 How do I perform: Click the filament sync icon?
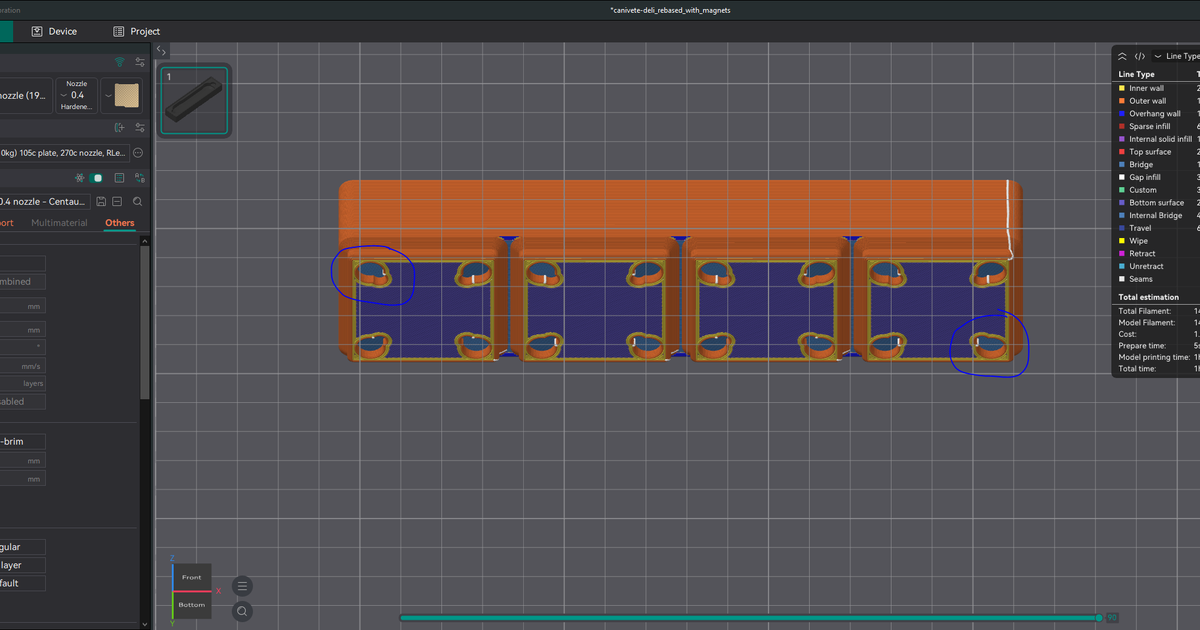click(x=120, y=127)
